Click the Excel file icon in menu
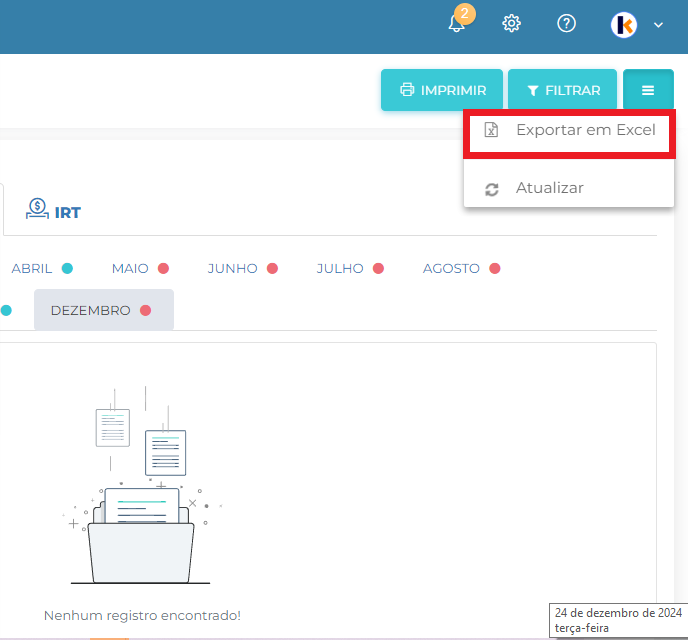The width and height of the screenshot is (688, 640). (491, 130)
